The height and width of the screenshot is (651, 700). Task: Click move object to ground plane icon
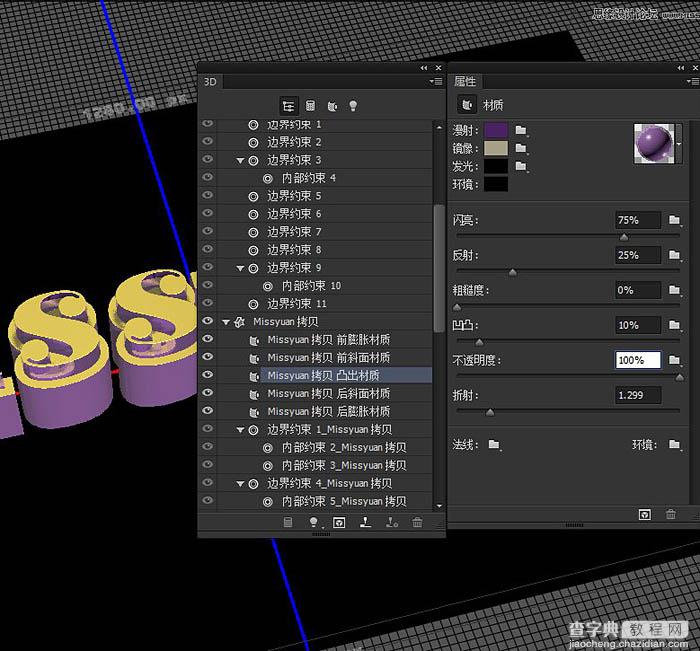coord(366,522)
